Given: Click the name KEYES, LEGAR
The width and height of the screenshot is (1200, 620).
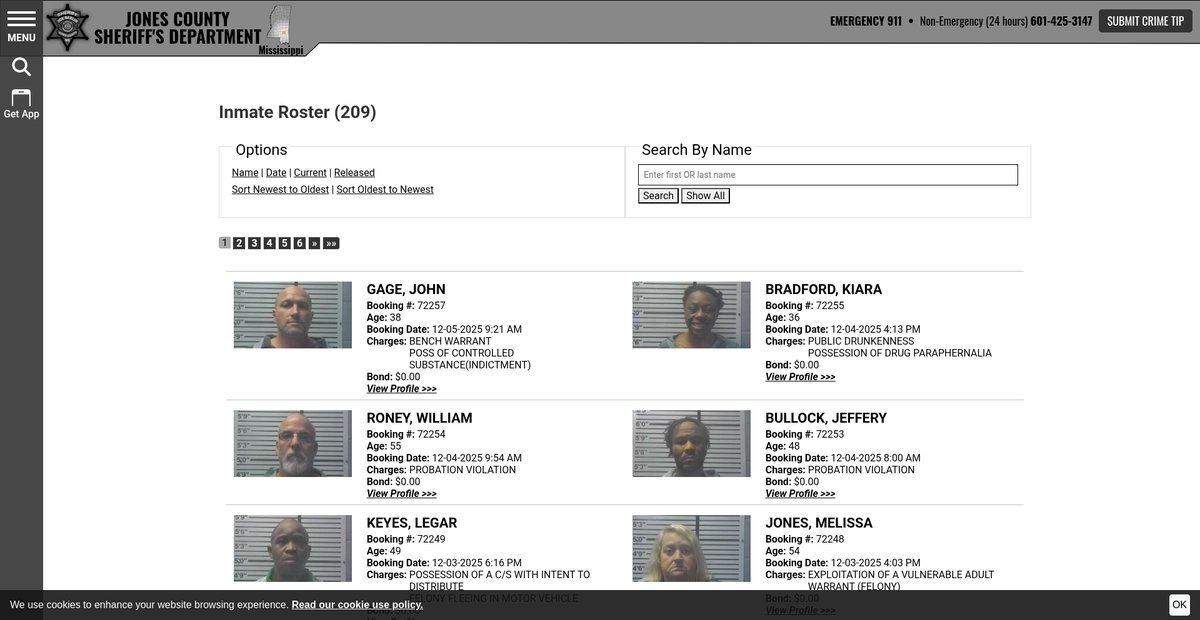Looking at the screenshot, I should (x=412, y=523).
